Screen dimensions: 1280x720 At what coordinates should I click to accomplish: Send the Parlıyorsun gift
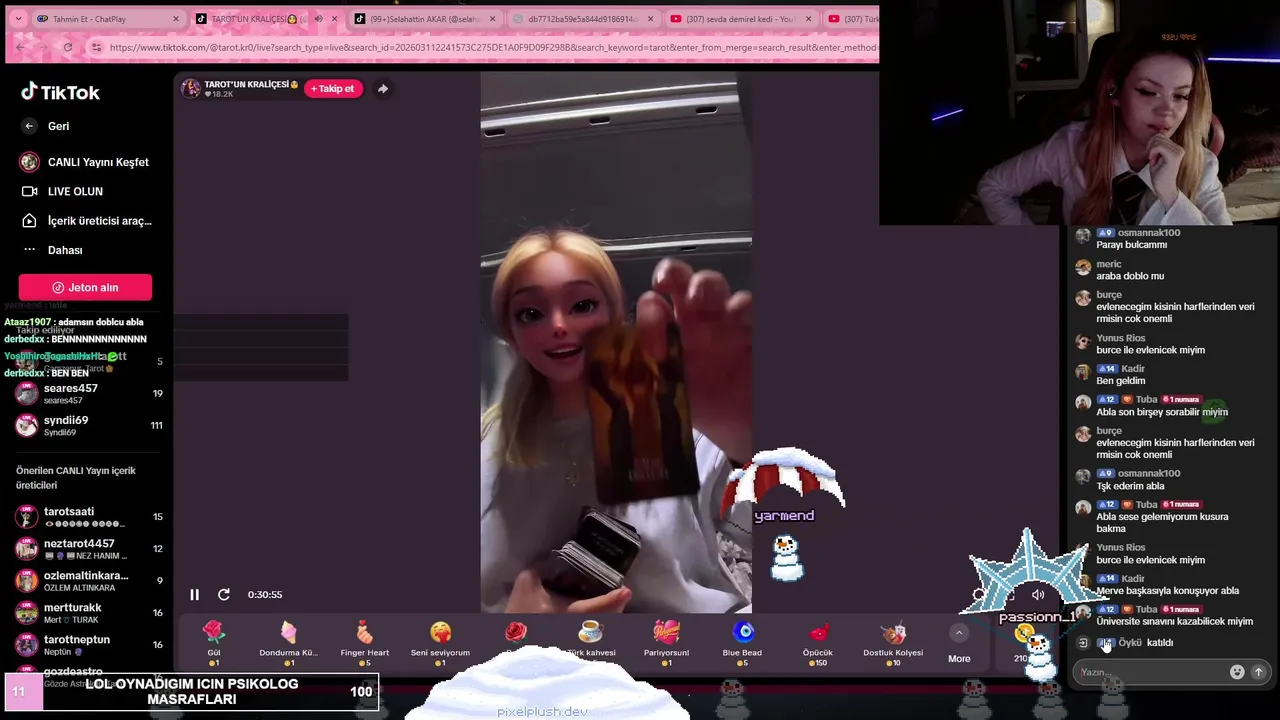pos(666,642)
